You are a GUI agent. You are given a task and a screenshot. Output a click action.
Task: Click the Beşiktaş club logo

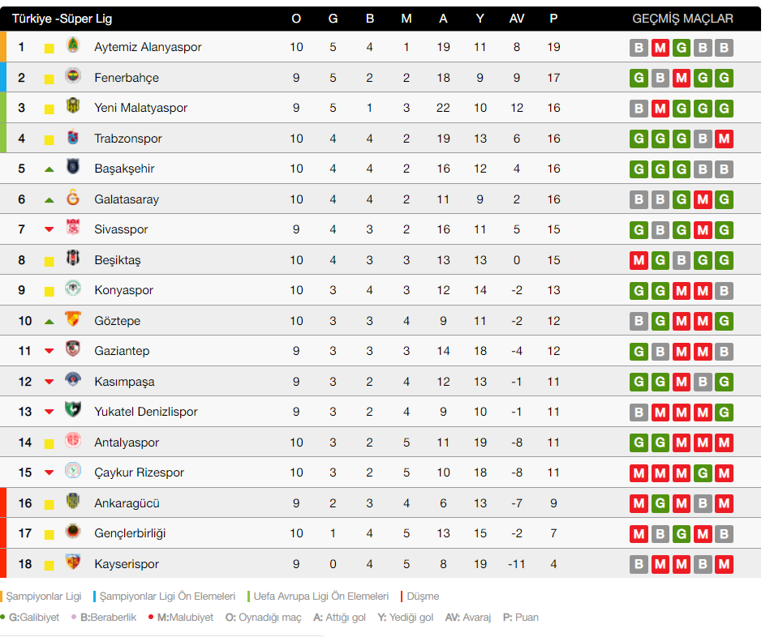pyautogui.click(x=72, y=260)
